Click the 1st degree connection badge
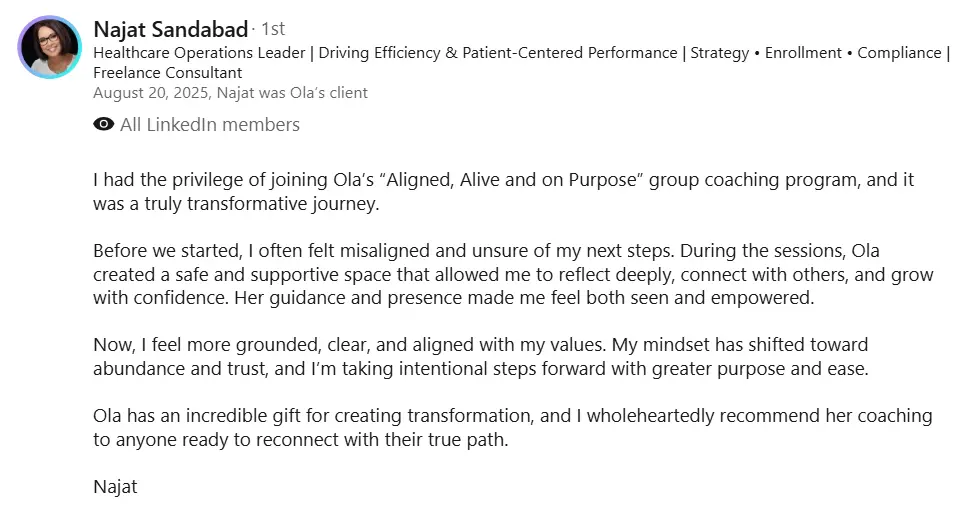The width and height of the screenshot is (978, 518). coord(273,29)
